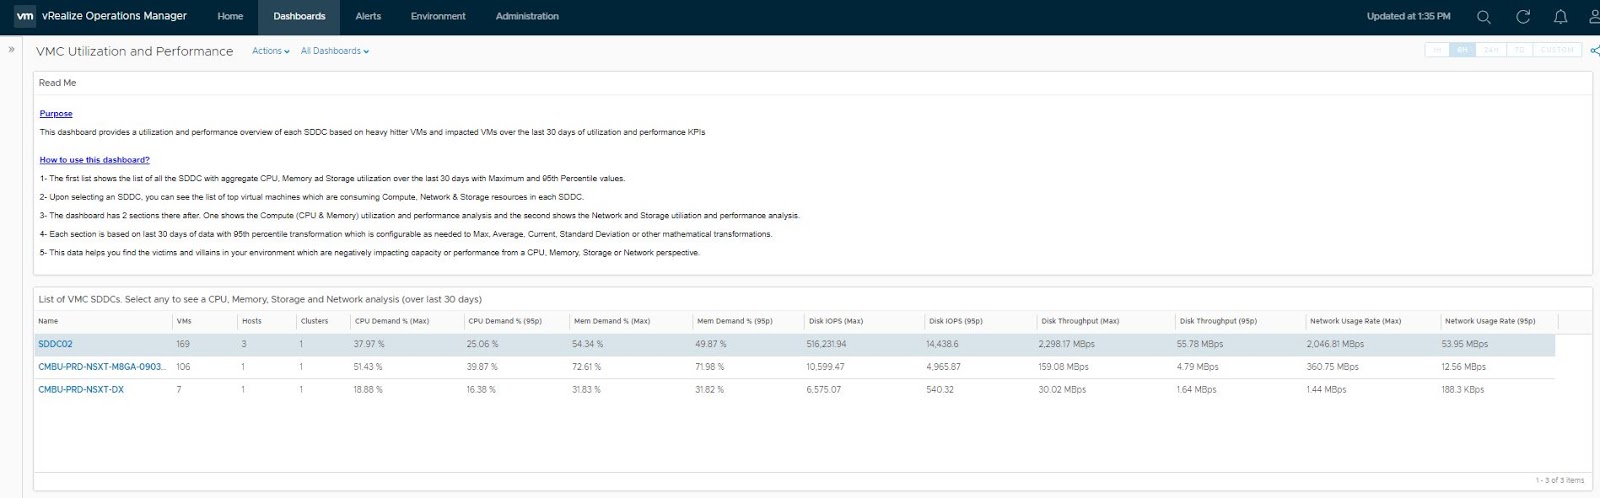Click the SDDC02 link in the list
1600x498 pixels.
(55, 344)
